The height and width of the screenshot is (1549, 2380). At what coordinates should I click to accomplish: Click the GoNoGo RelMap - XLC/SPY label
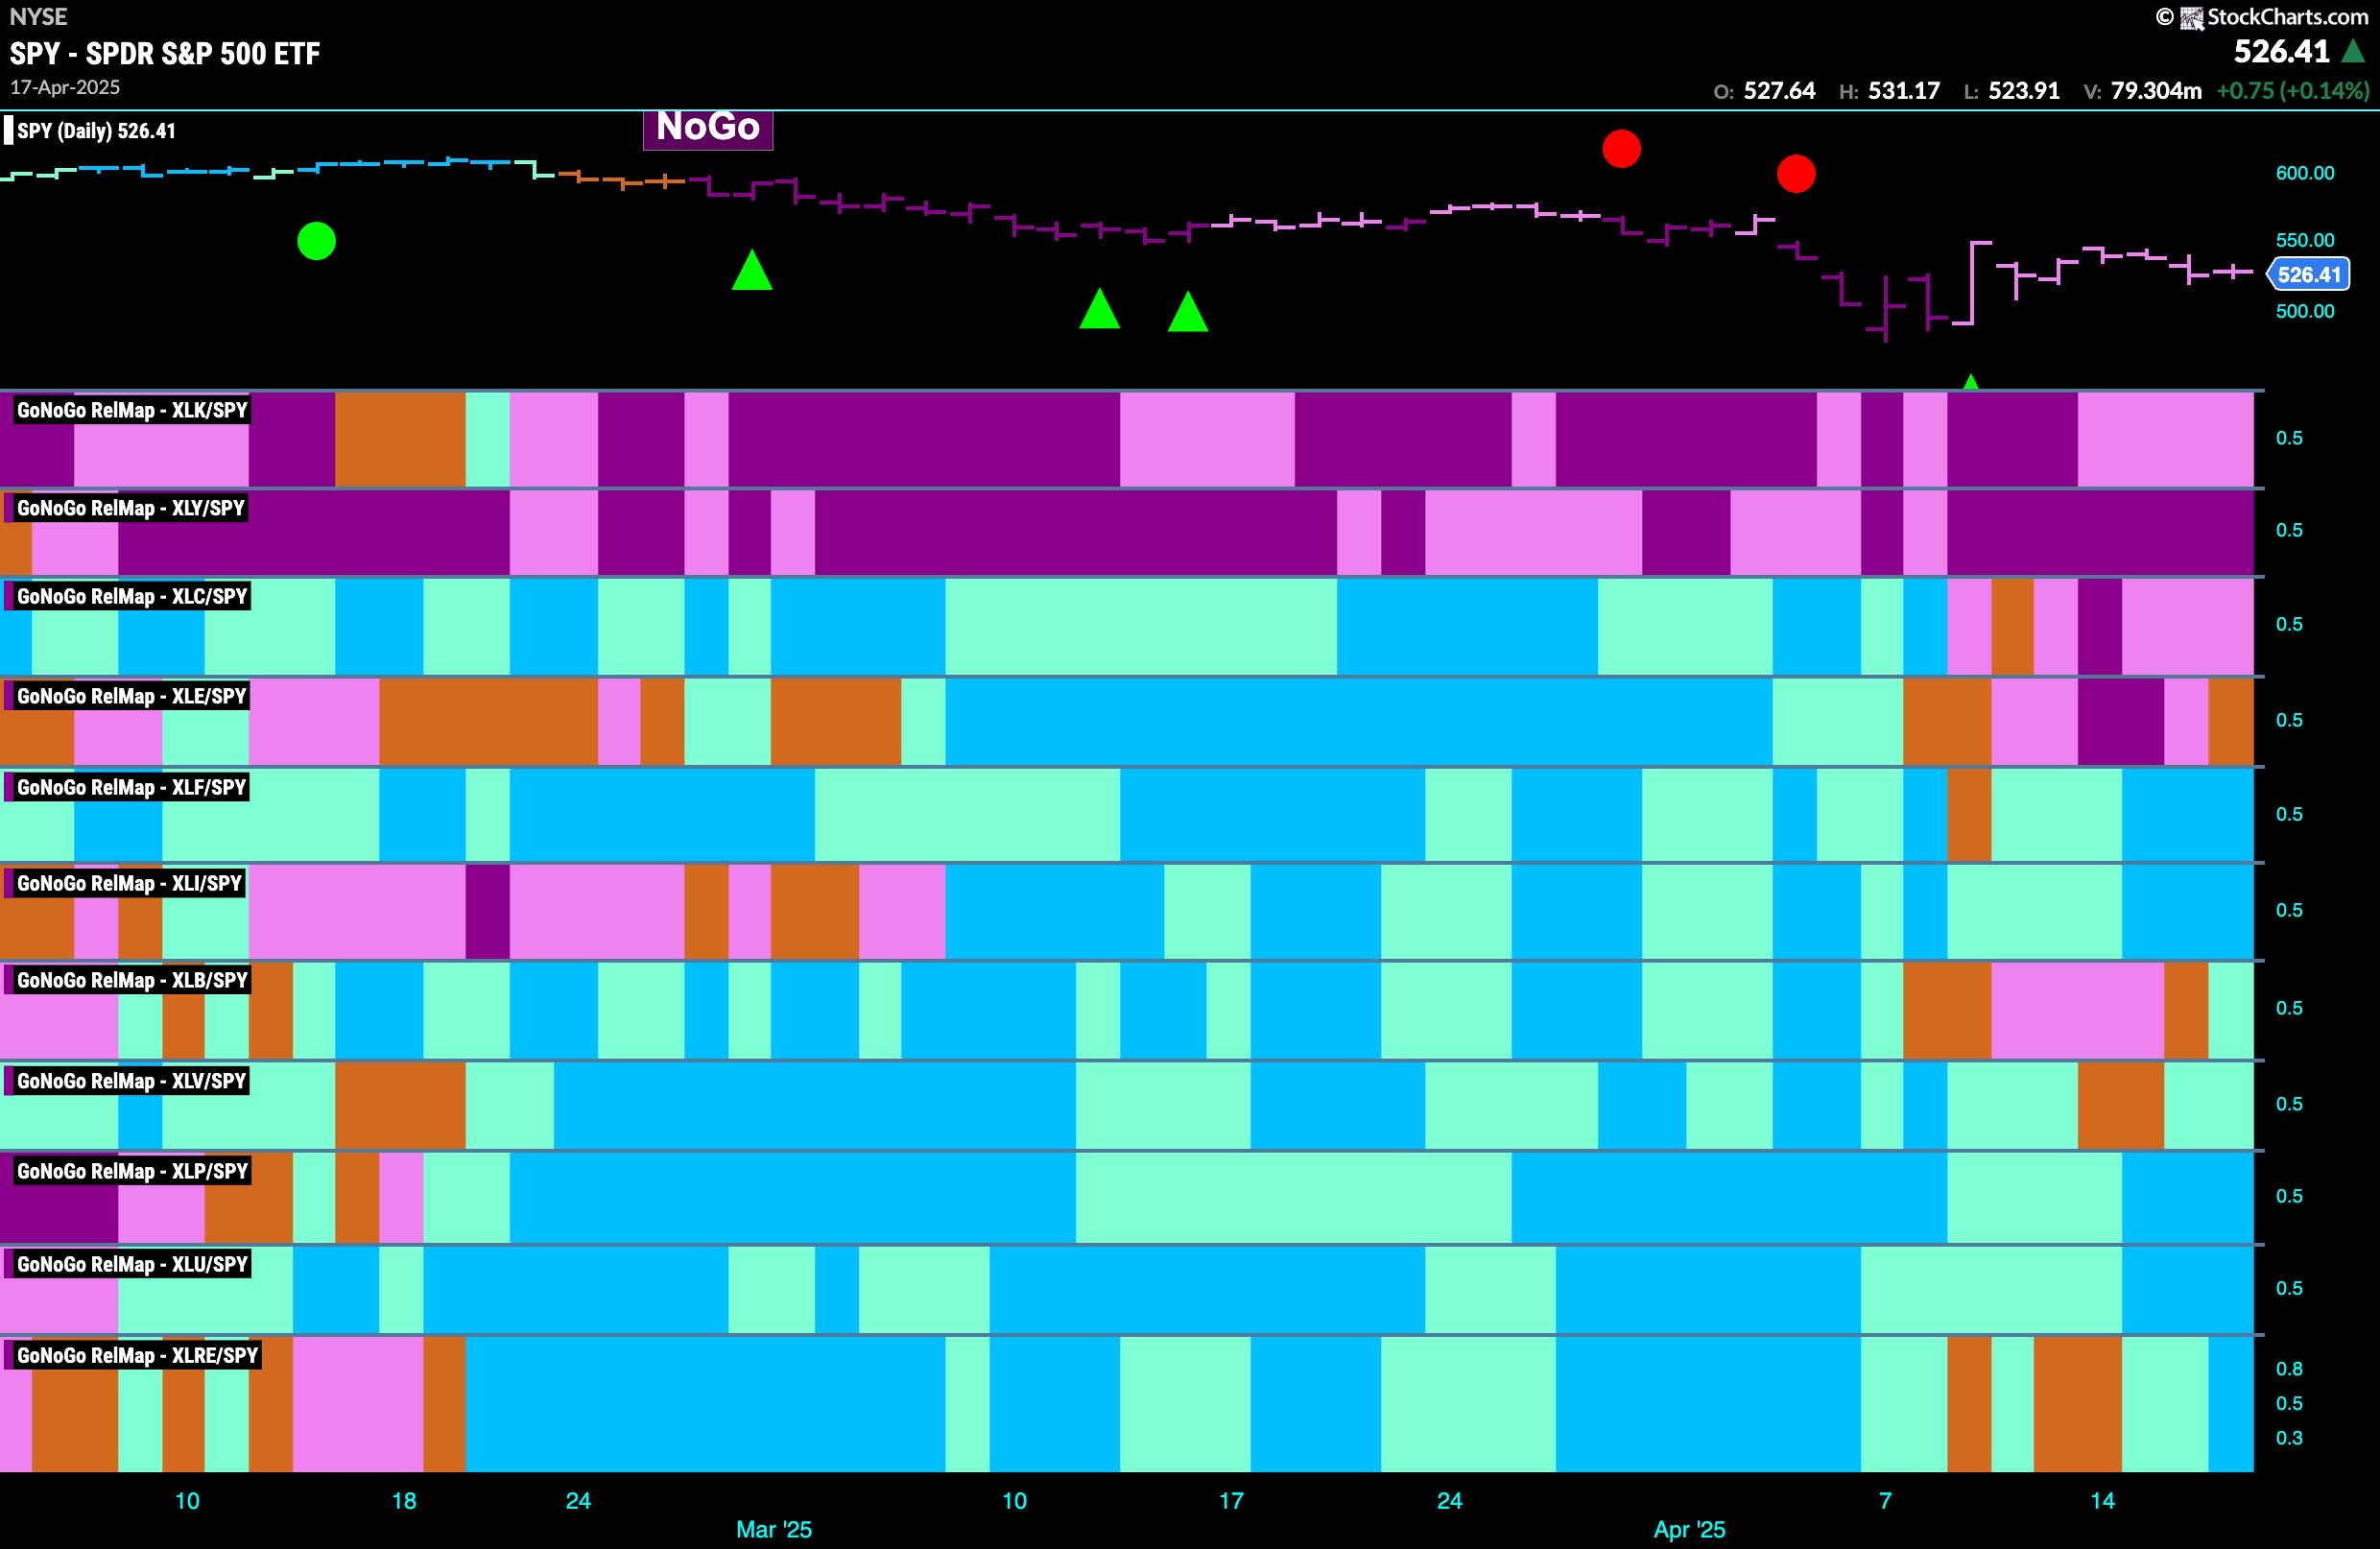coord(132,596)
